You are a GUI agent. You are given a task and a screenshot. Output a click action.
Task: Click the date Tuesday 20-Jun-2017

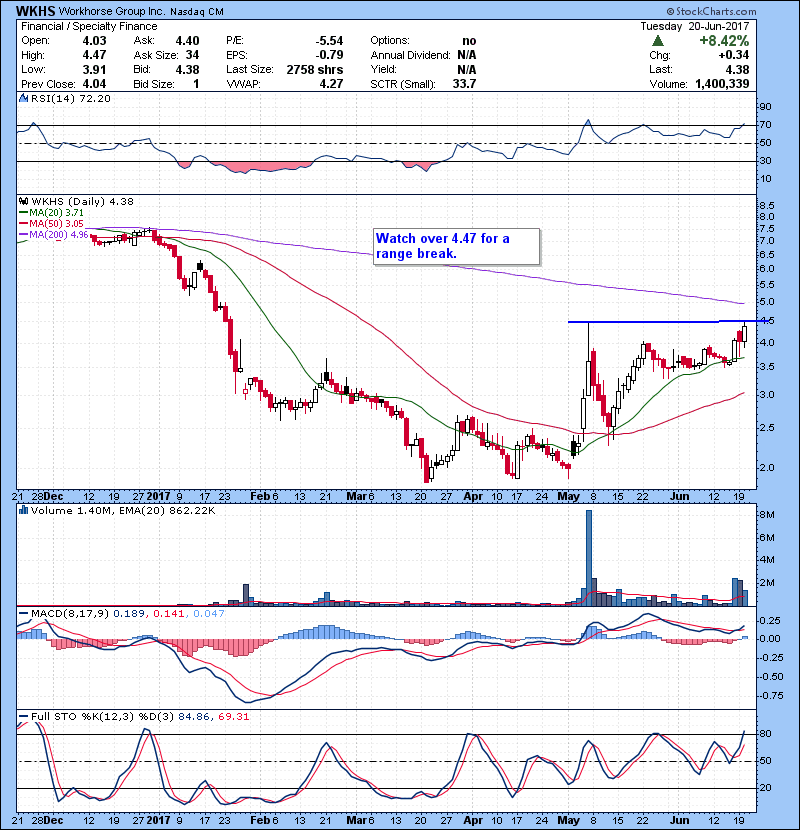click(695, 26)
